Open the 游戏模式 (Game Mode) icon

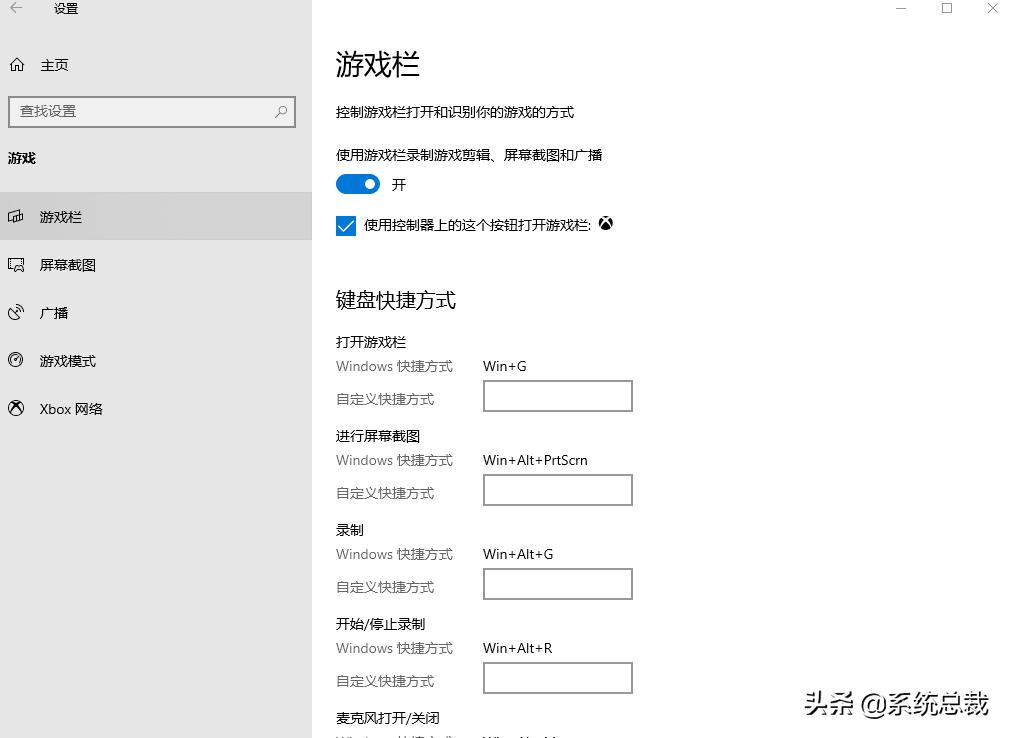[16, 360]
